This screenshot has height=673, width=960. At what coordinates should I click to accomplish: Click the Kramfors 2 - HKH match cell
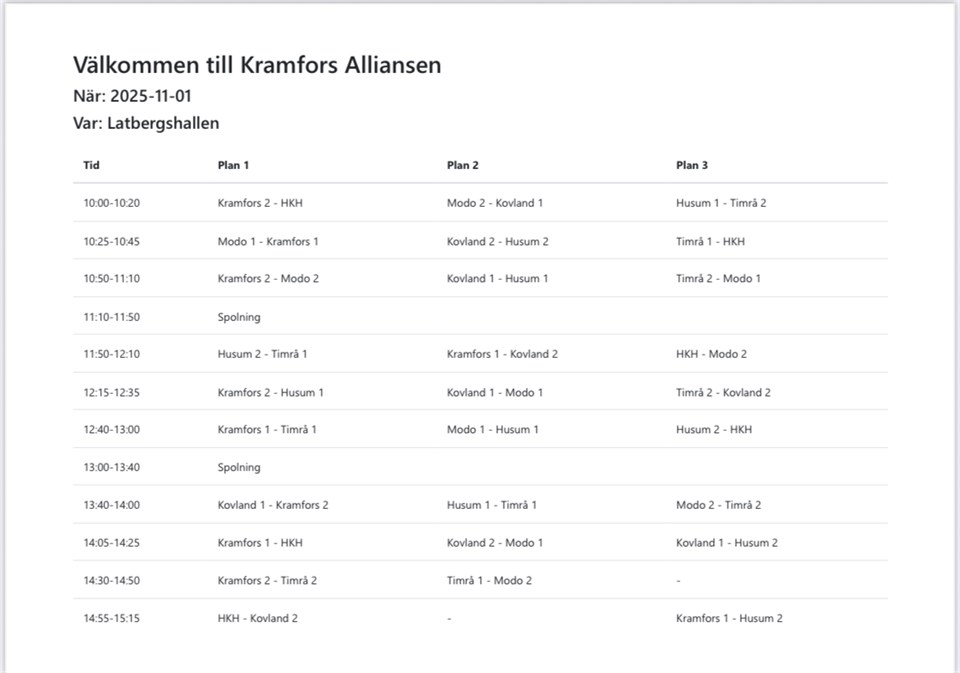[260, 203]
